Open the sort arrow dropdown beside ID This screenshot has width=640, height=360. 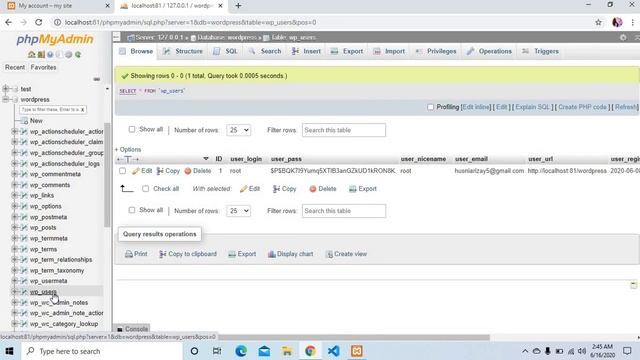pos(206,159)
